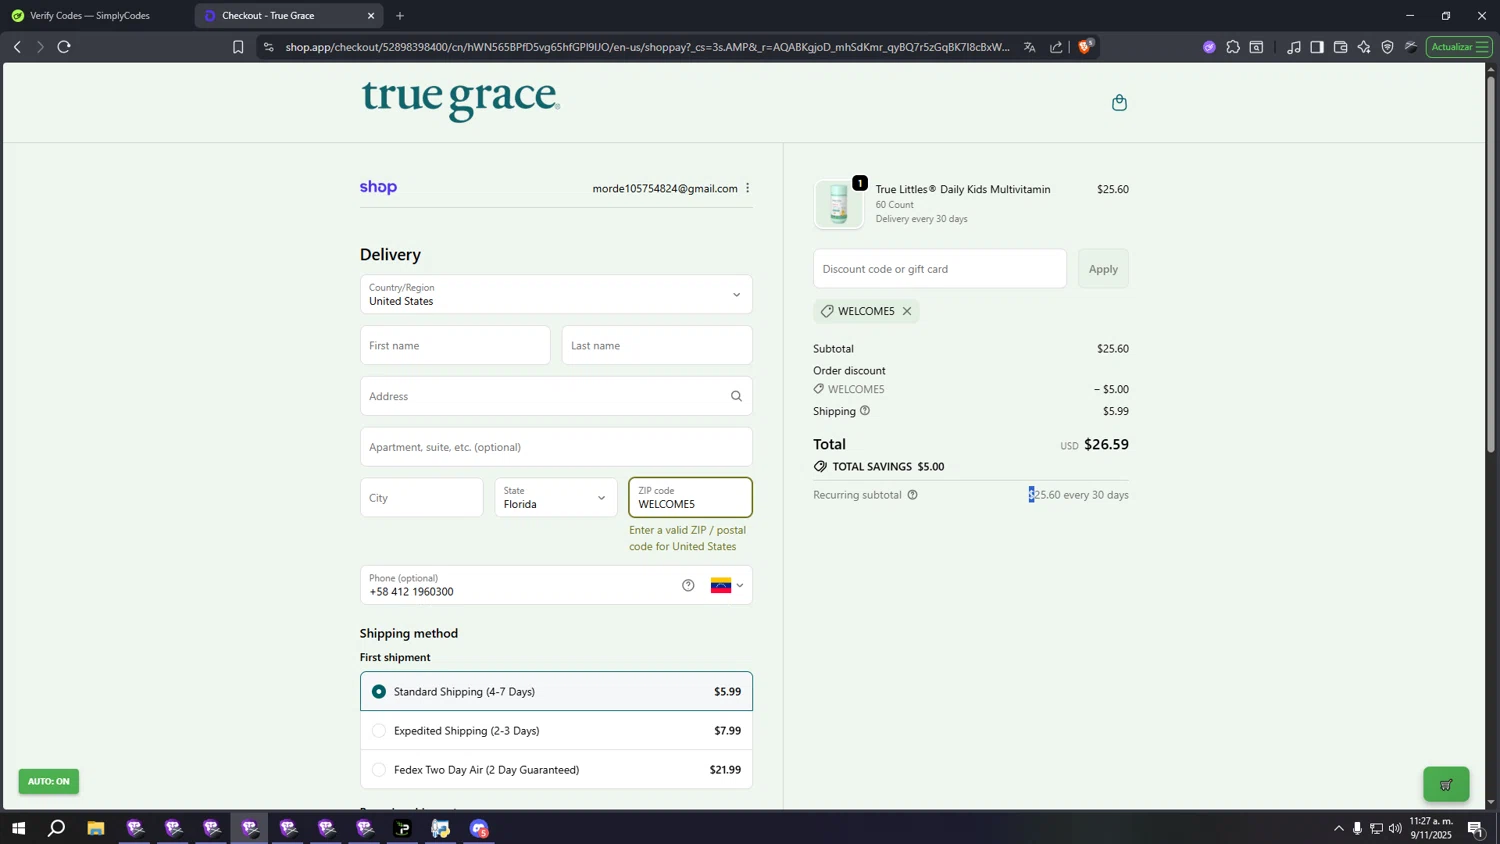The height and width of the screenshot is (844, 1500).
Task: Open the account options three-dot menu
Action: pos(747,188)
